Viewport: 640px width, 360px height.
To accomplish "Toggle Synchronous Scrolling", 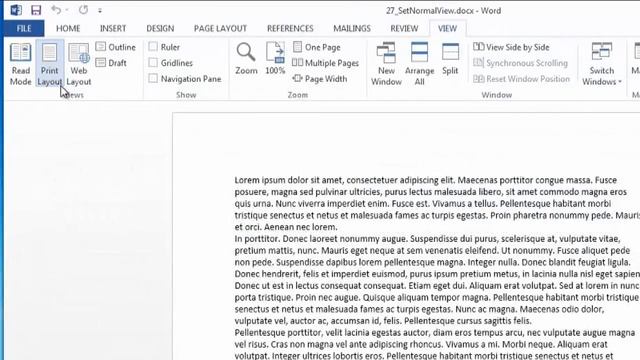I will pyautogui.click(x=520, y=63).
